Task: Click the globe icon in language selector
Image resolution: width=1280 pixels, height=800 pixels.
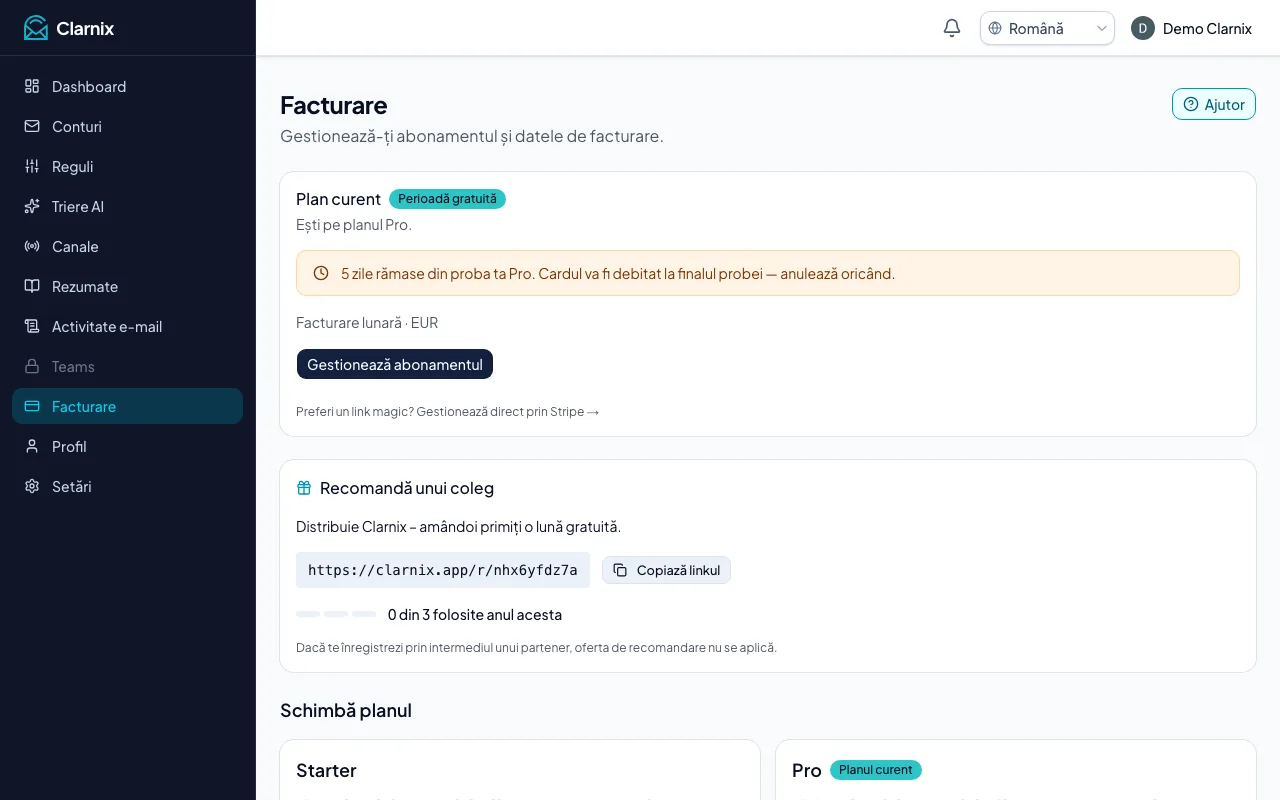Action: click(995, 28)
